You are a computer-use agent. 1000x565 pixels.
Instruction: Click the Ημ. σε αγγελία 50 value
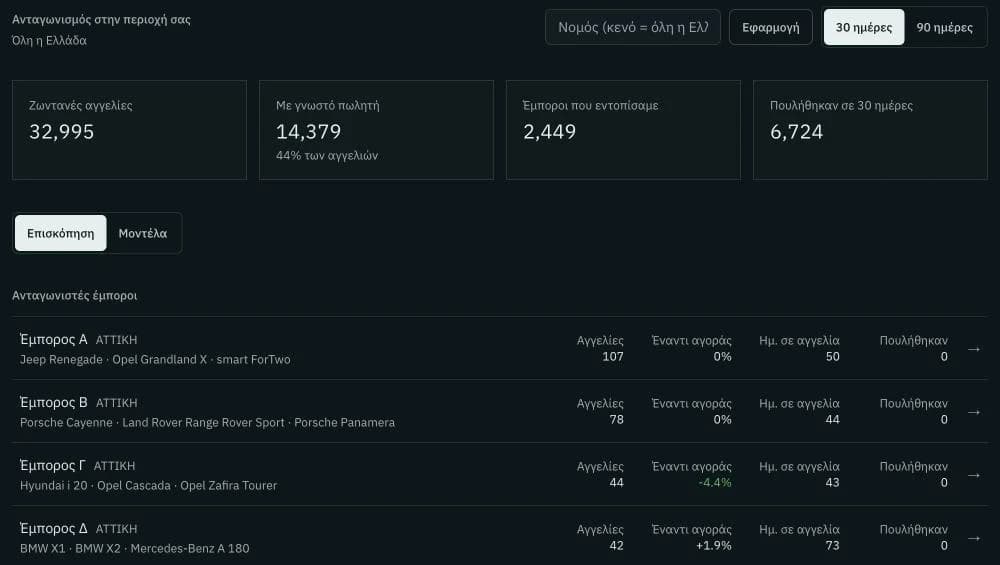coord(833,356)
